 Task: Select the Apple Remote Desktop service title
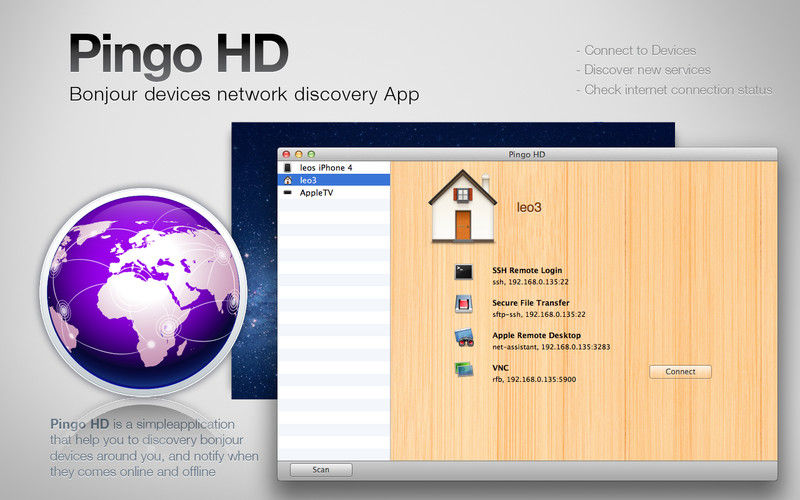(536, 335)
